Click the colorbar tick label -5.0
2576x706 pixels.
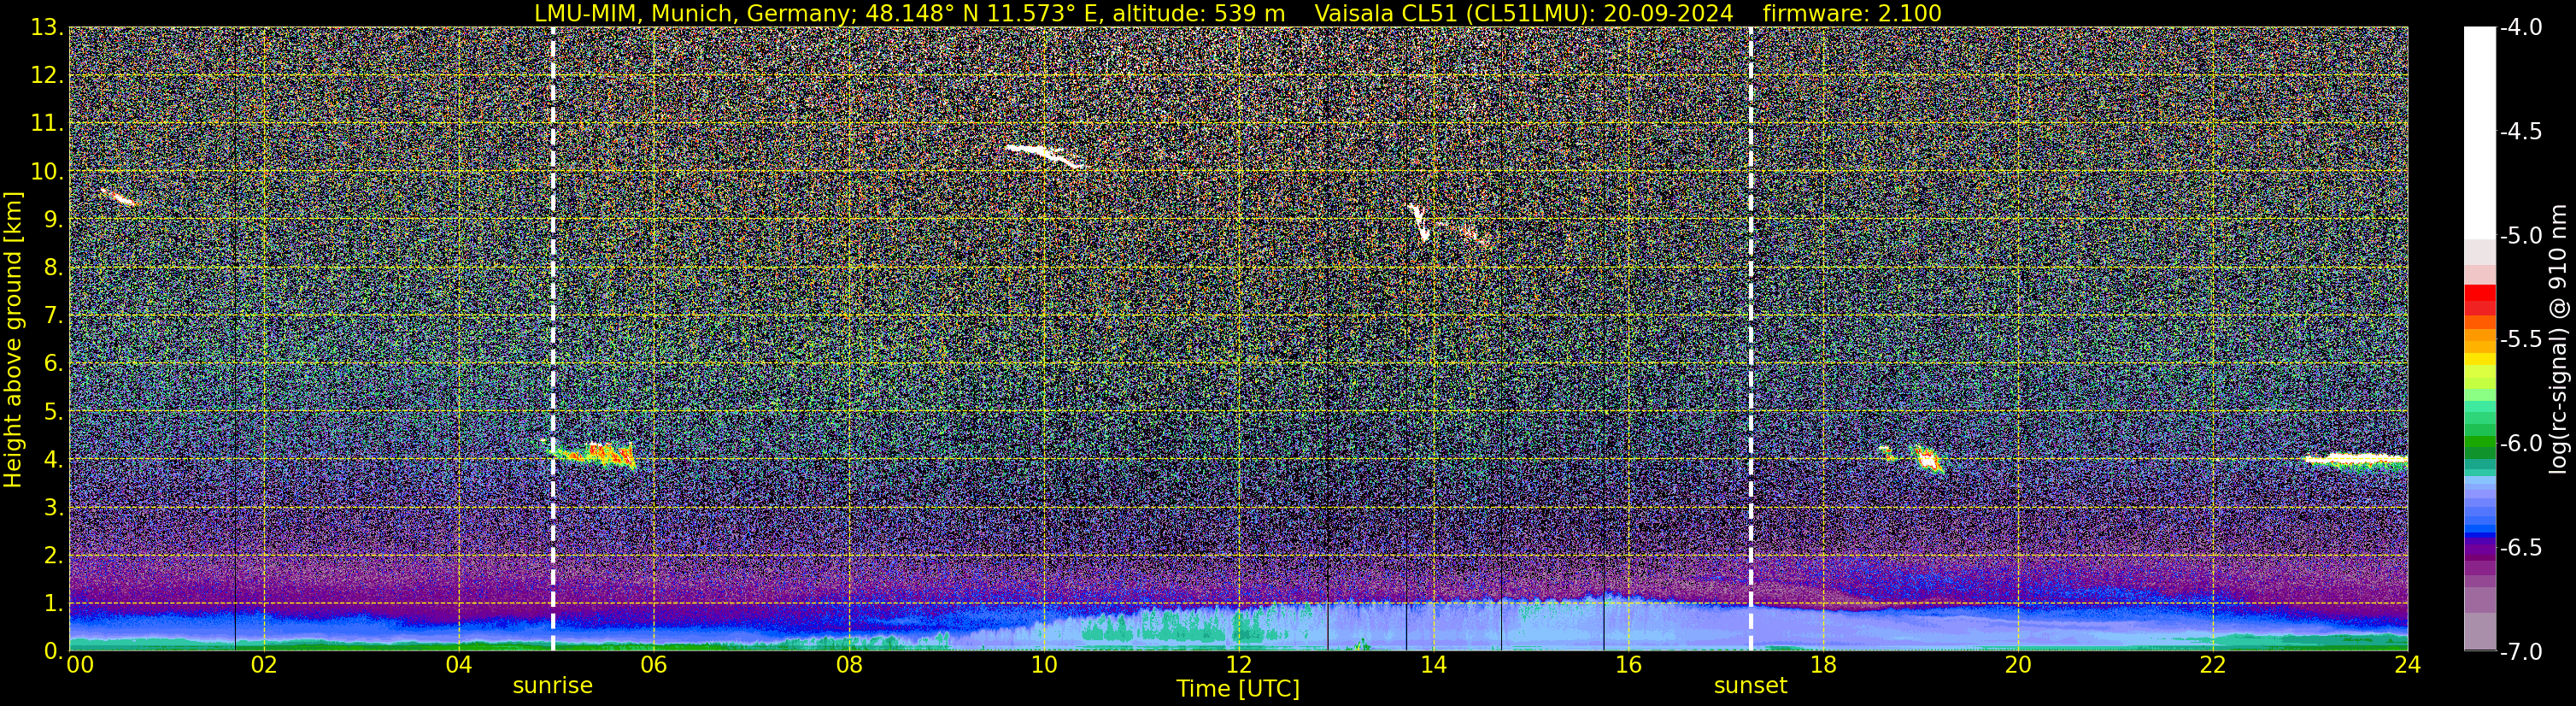coord(2521,235)
